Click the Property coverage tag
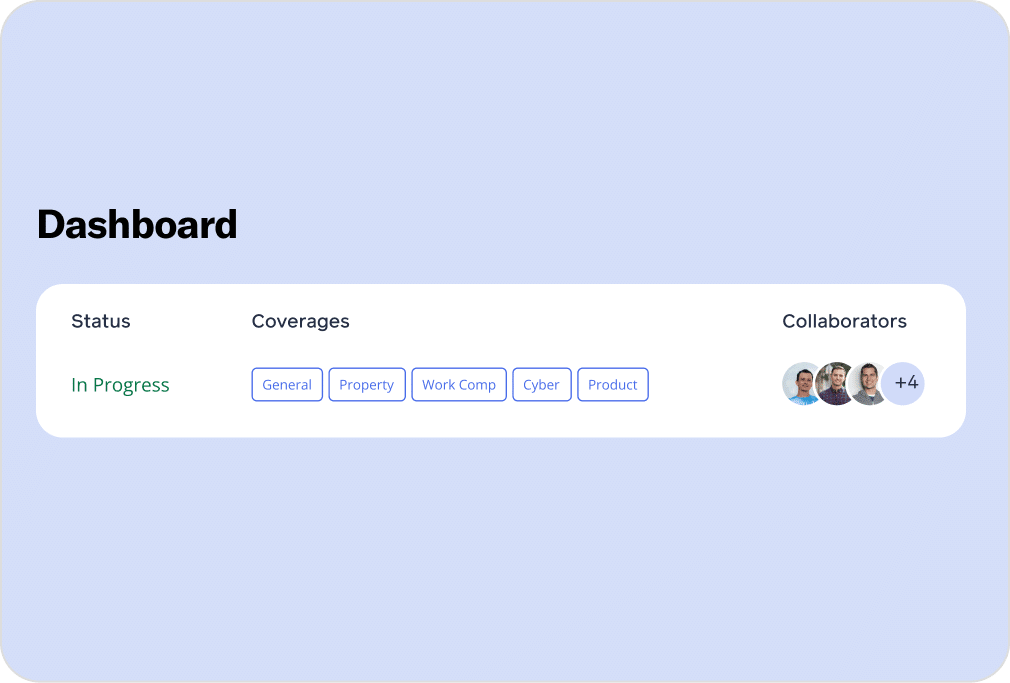 click(x=366, y=385)
